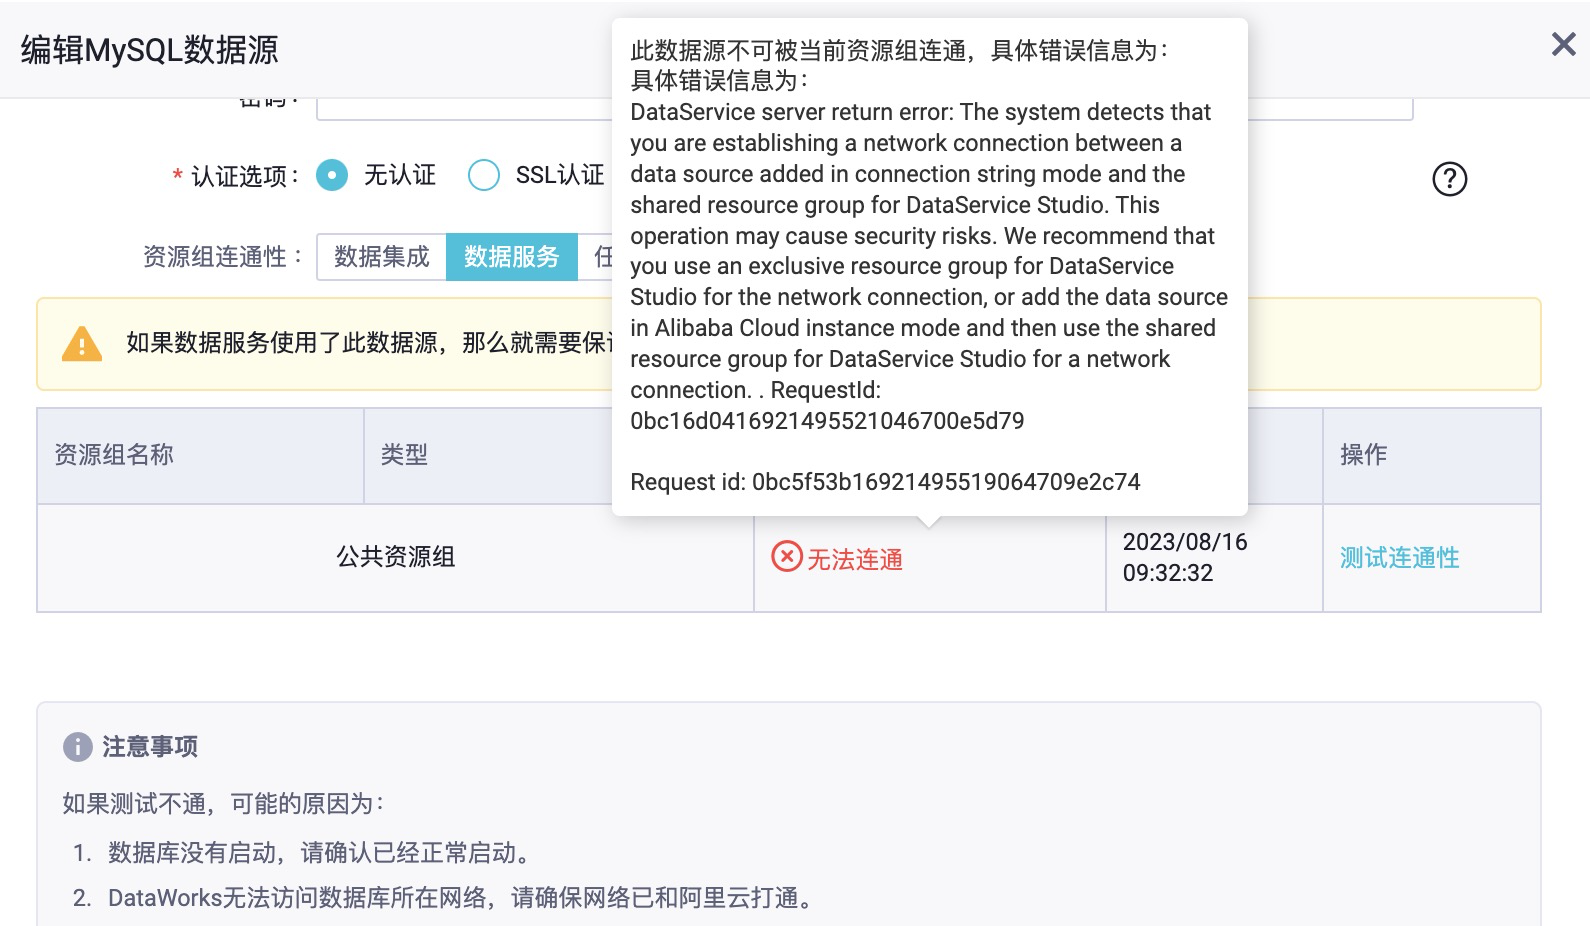This screenshot has width=1590, height=926.
Task: Click the 注意事项 info icon
Action: 77,747
